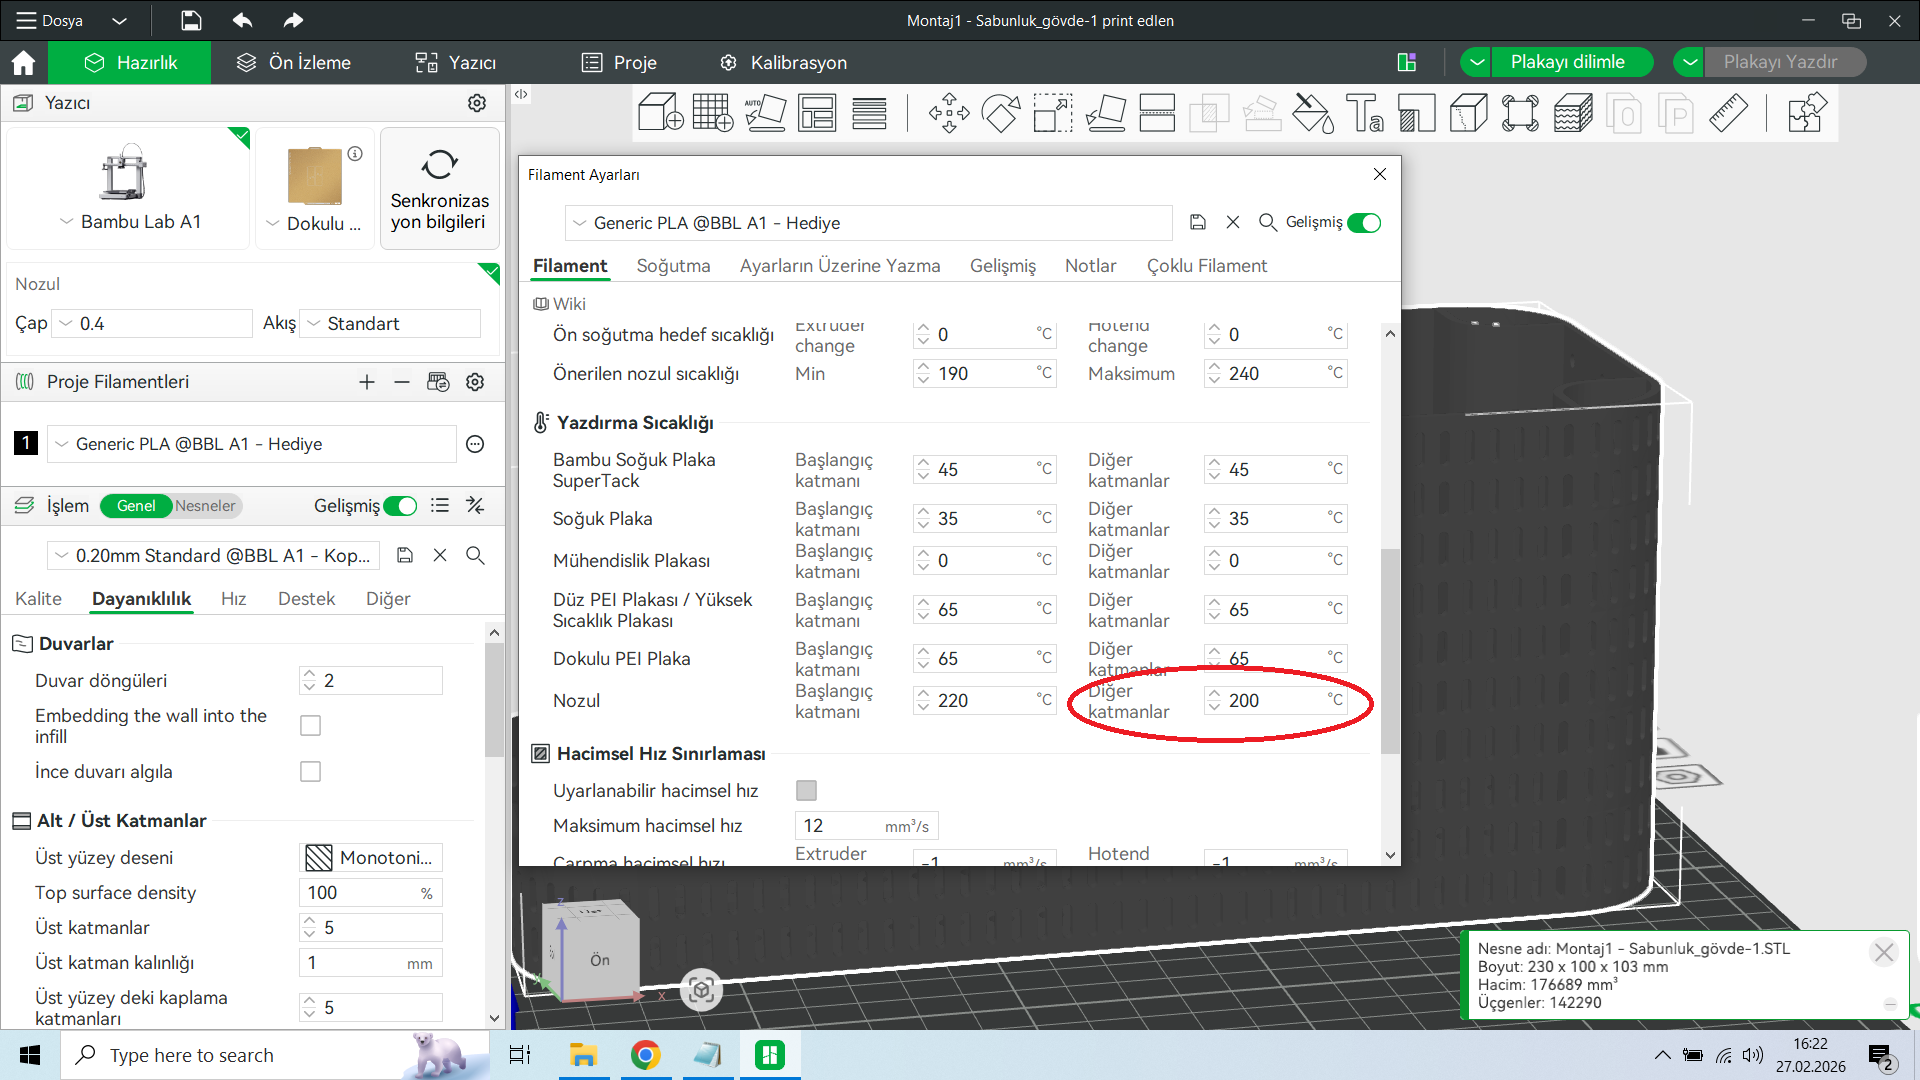Screen dimensions: 1920x1080
Task: Click the Arrange all objects icon
Action: [817, 113]
